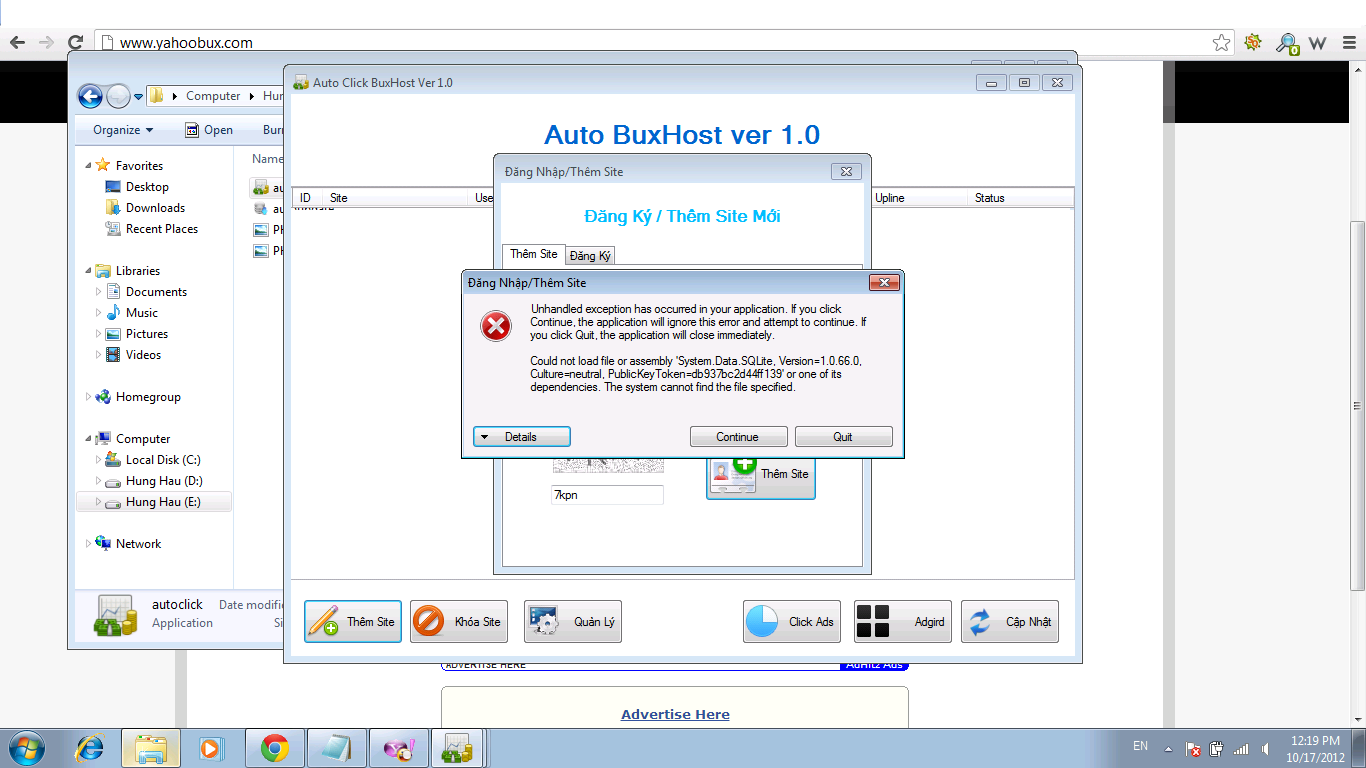Open Yahoo Messenger from the taskbar
The image size is (1366, 768).
click(399, 748)
